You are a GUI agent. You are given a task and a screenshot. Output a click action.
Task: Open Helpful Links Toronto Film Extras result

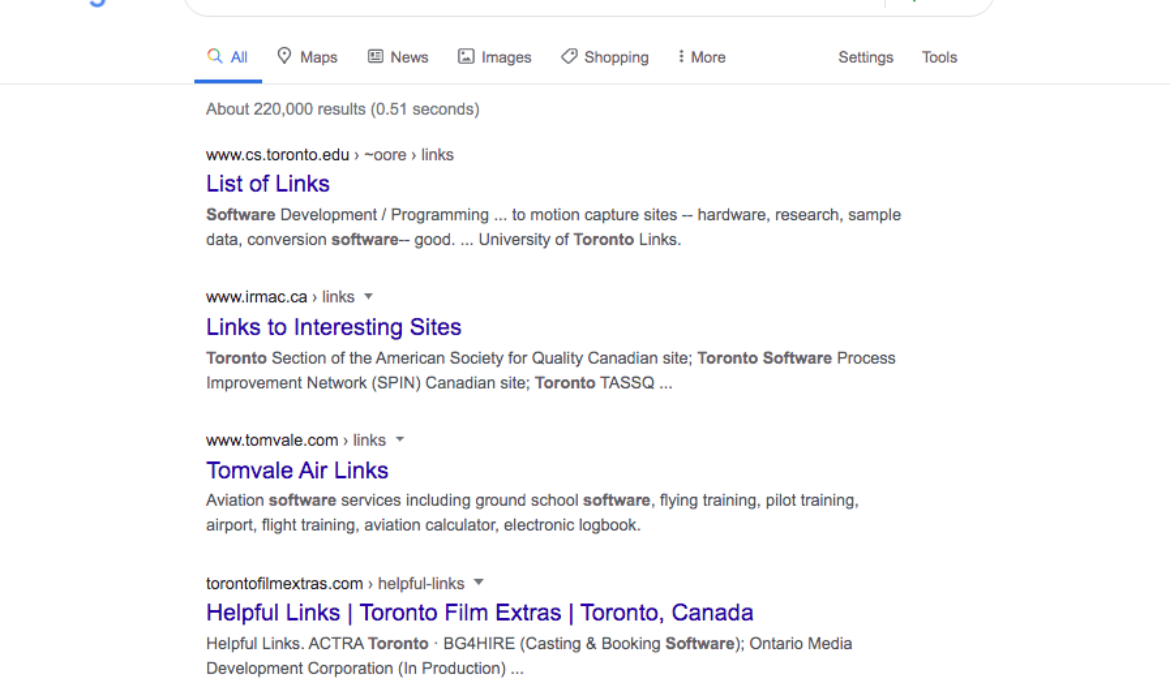480,613
